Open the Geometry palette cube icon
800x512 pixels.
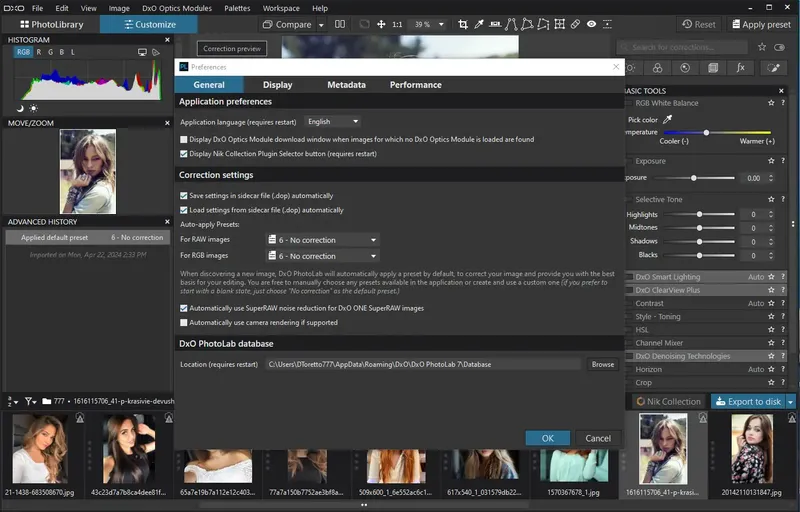[713, 68]
